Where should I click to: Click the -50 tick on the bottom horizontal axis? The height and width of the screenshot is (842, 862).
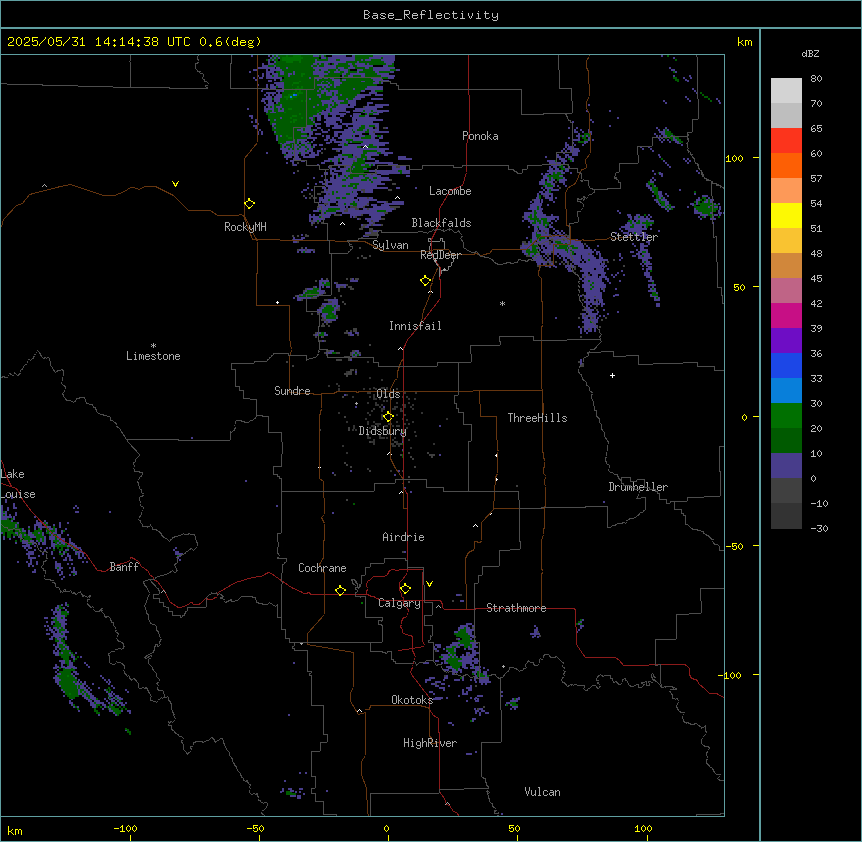click(x=255, y=828)
